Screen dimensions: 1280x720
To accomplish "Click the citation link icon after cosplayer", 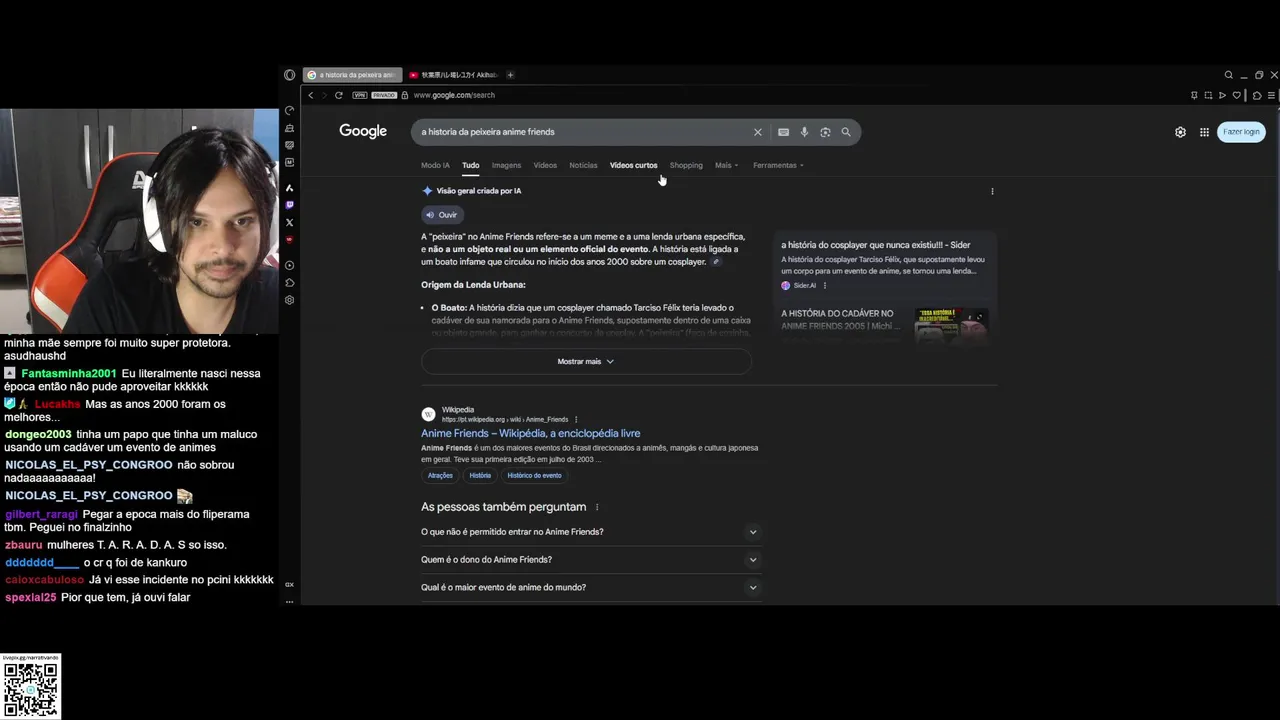I will point(715,262).
